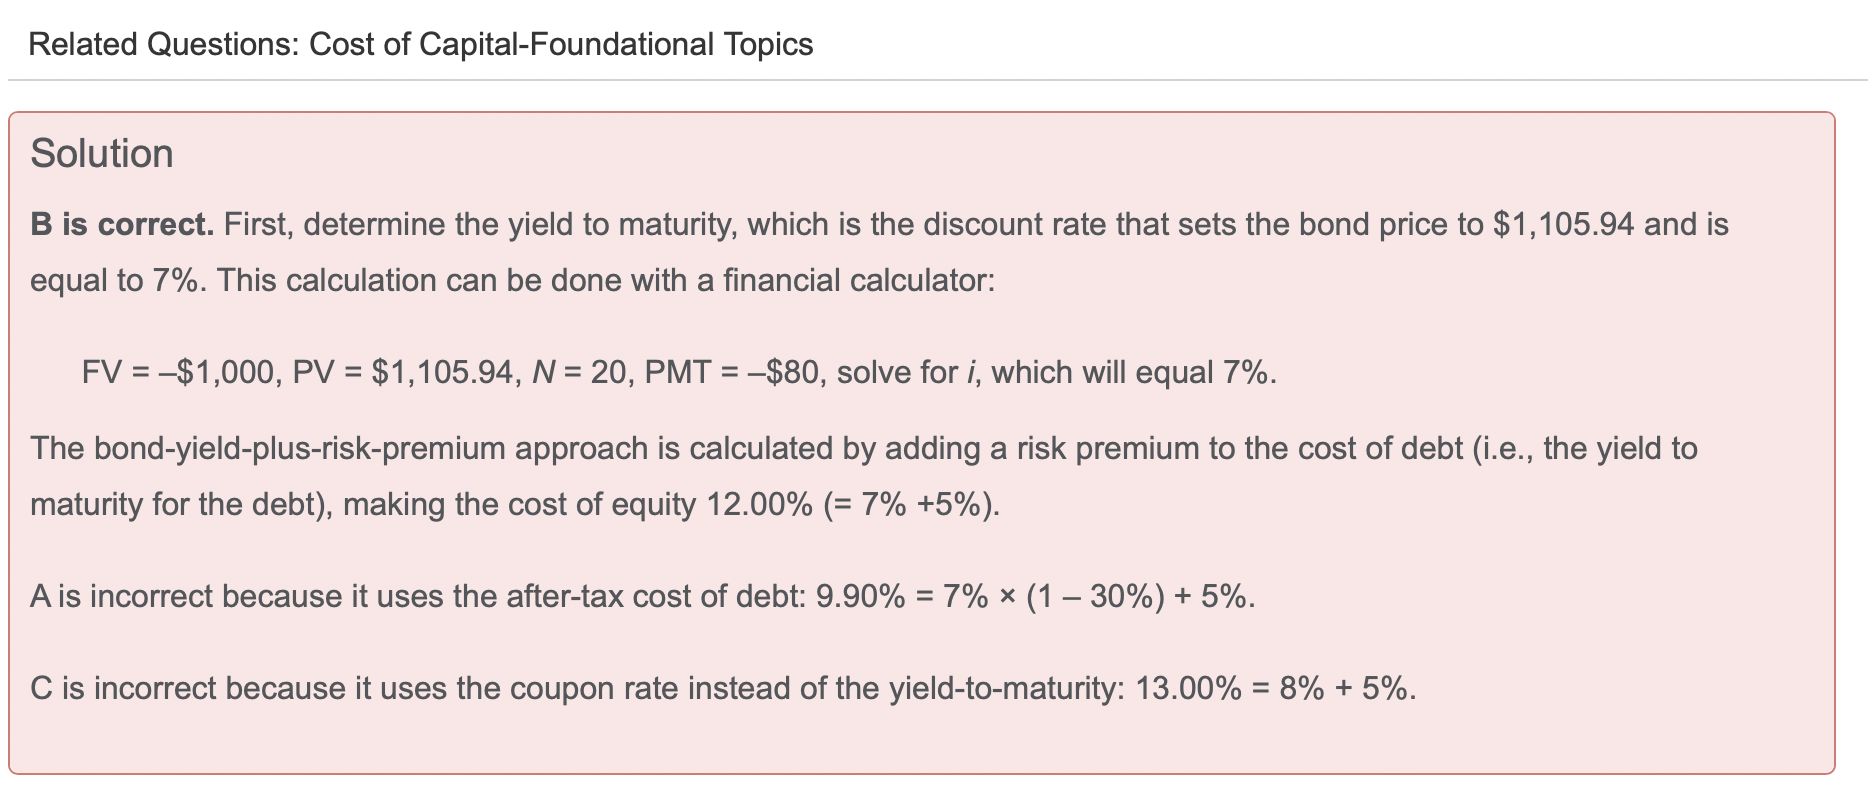
Task: Select the bold "B is correct." text
Action: pyautogui.click(x=122, y=224)
